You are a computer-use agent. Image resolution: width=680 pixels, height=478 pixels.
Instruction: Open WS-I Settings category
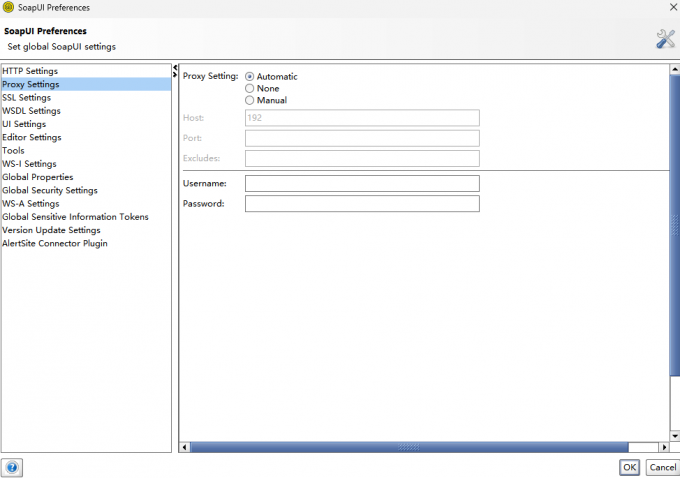tap(86, 164)
